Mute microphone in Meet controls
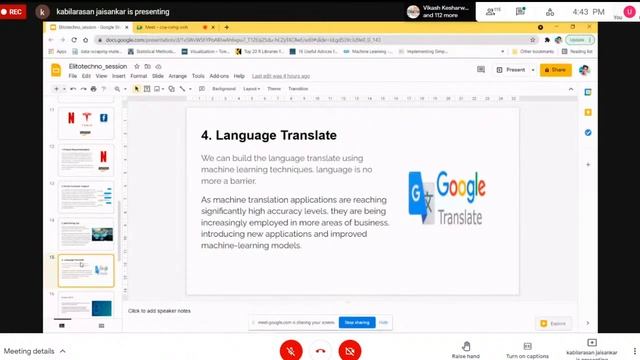Image resolution: width=640 pixels, height=360 pixels. pyautogui.click(x=291, y=351)
